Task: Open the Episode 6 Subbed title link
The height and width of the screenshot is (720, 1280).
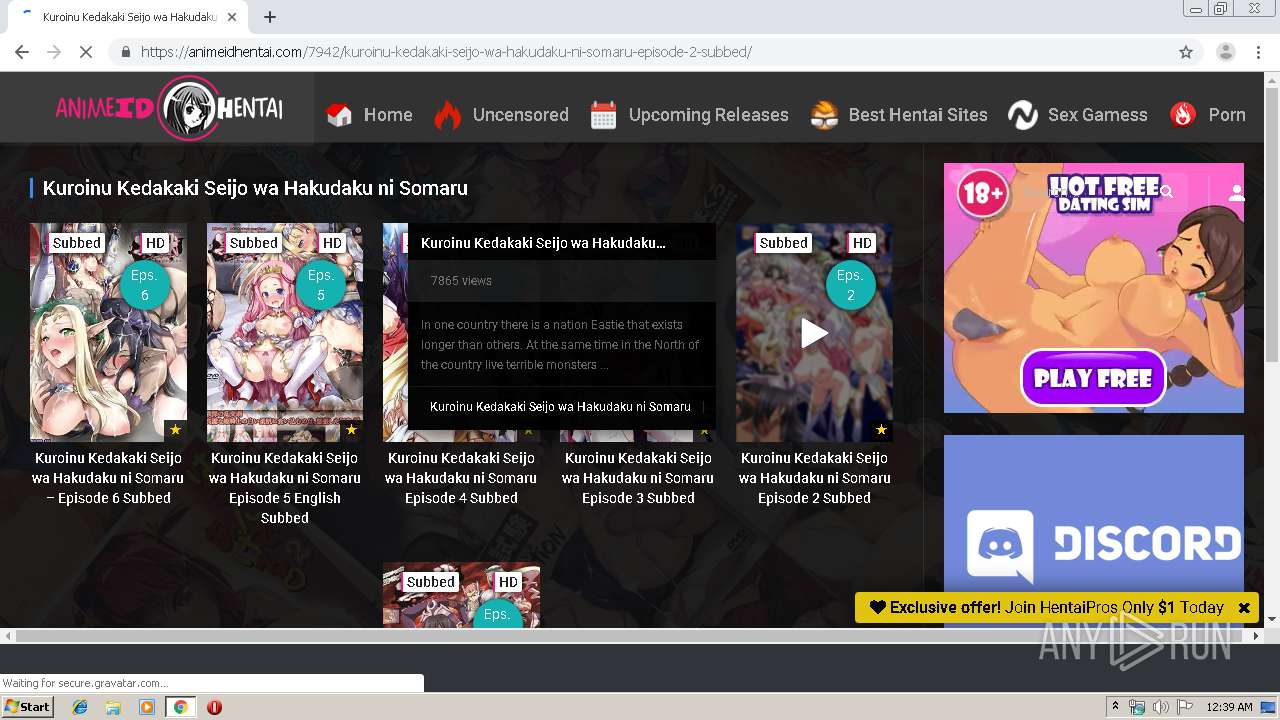Action: tap(108, 478)
